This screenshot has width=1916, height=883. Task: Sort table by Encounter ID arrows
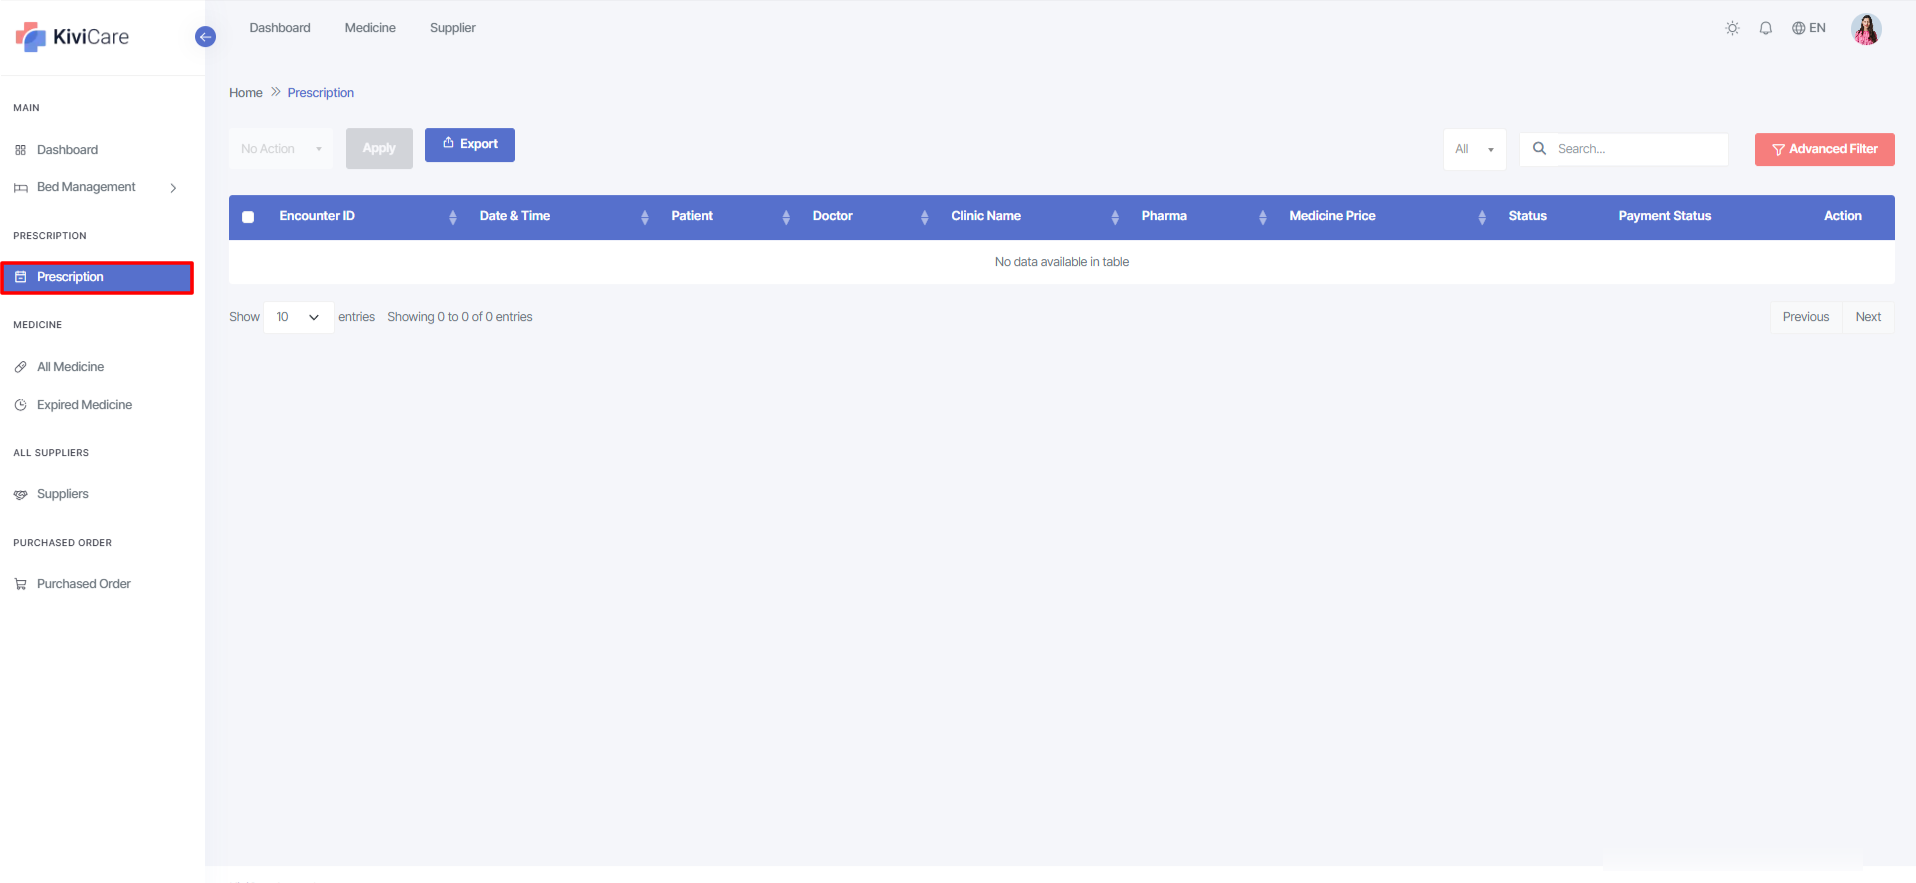(452, 217)
